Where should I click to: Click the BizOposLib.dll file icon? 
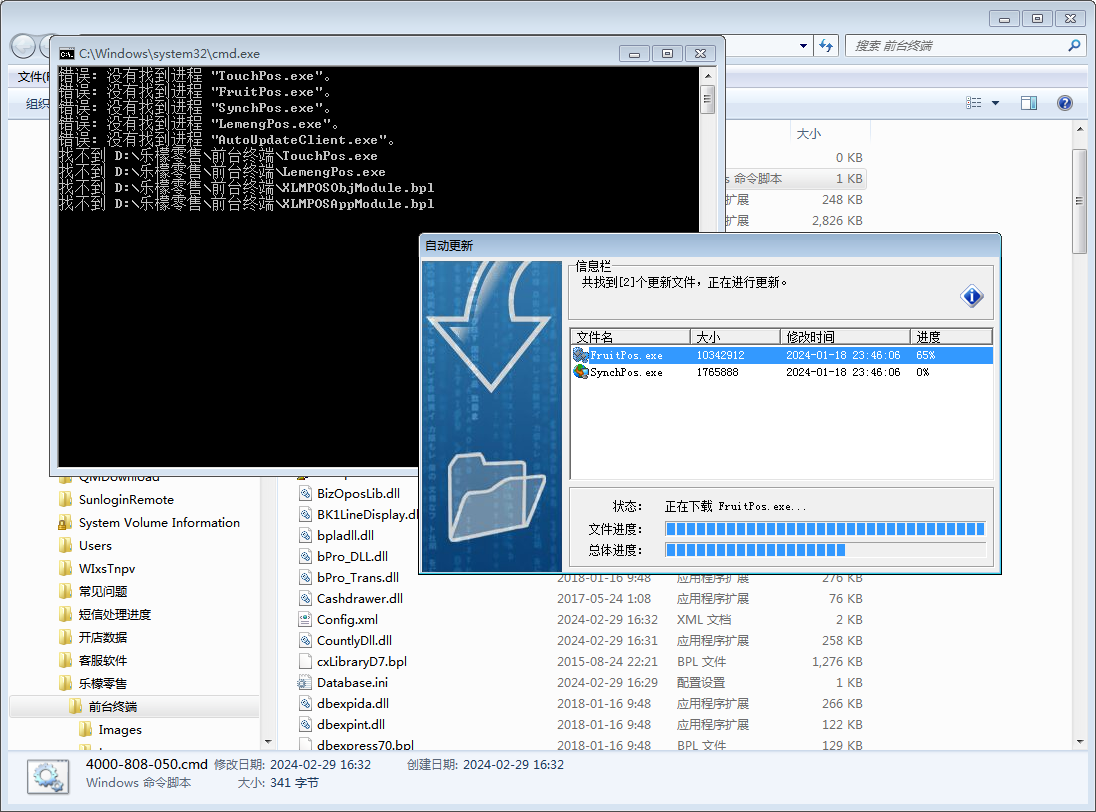click(305, 493)
